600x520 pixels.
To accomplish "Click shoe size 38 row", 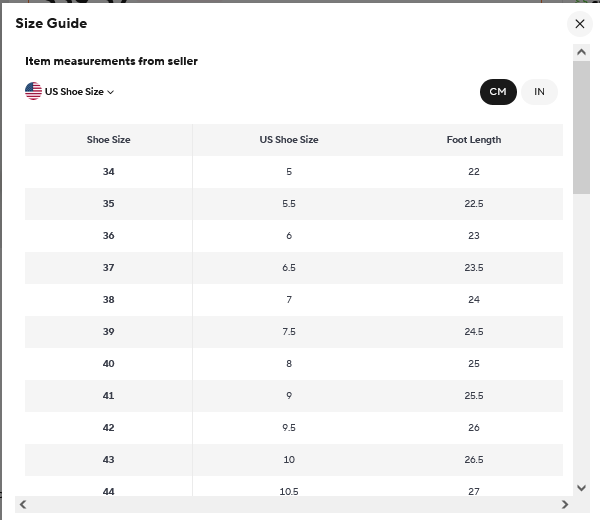I will (x=294, y=300).
